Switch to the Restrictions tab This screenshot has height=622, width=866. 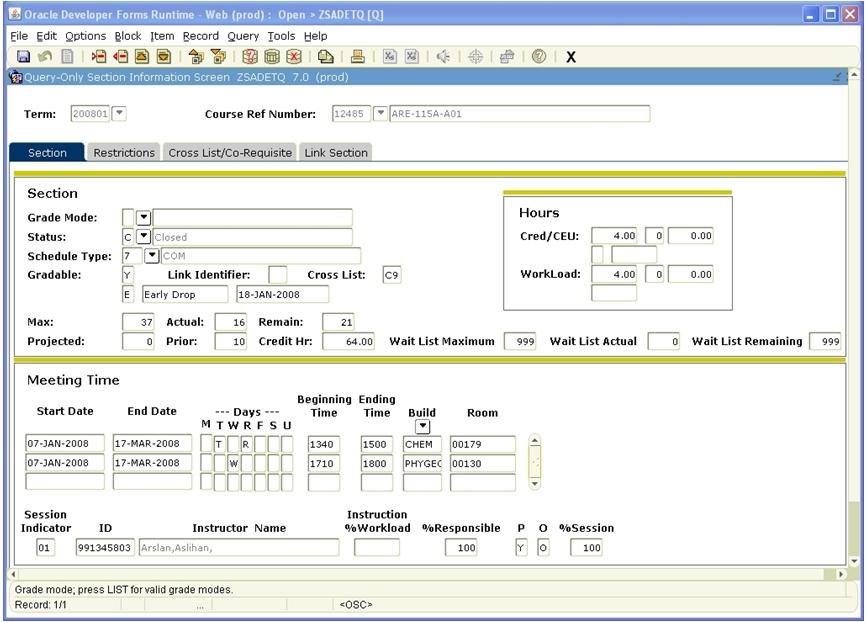pos(124,153)
